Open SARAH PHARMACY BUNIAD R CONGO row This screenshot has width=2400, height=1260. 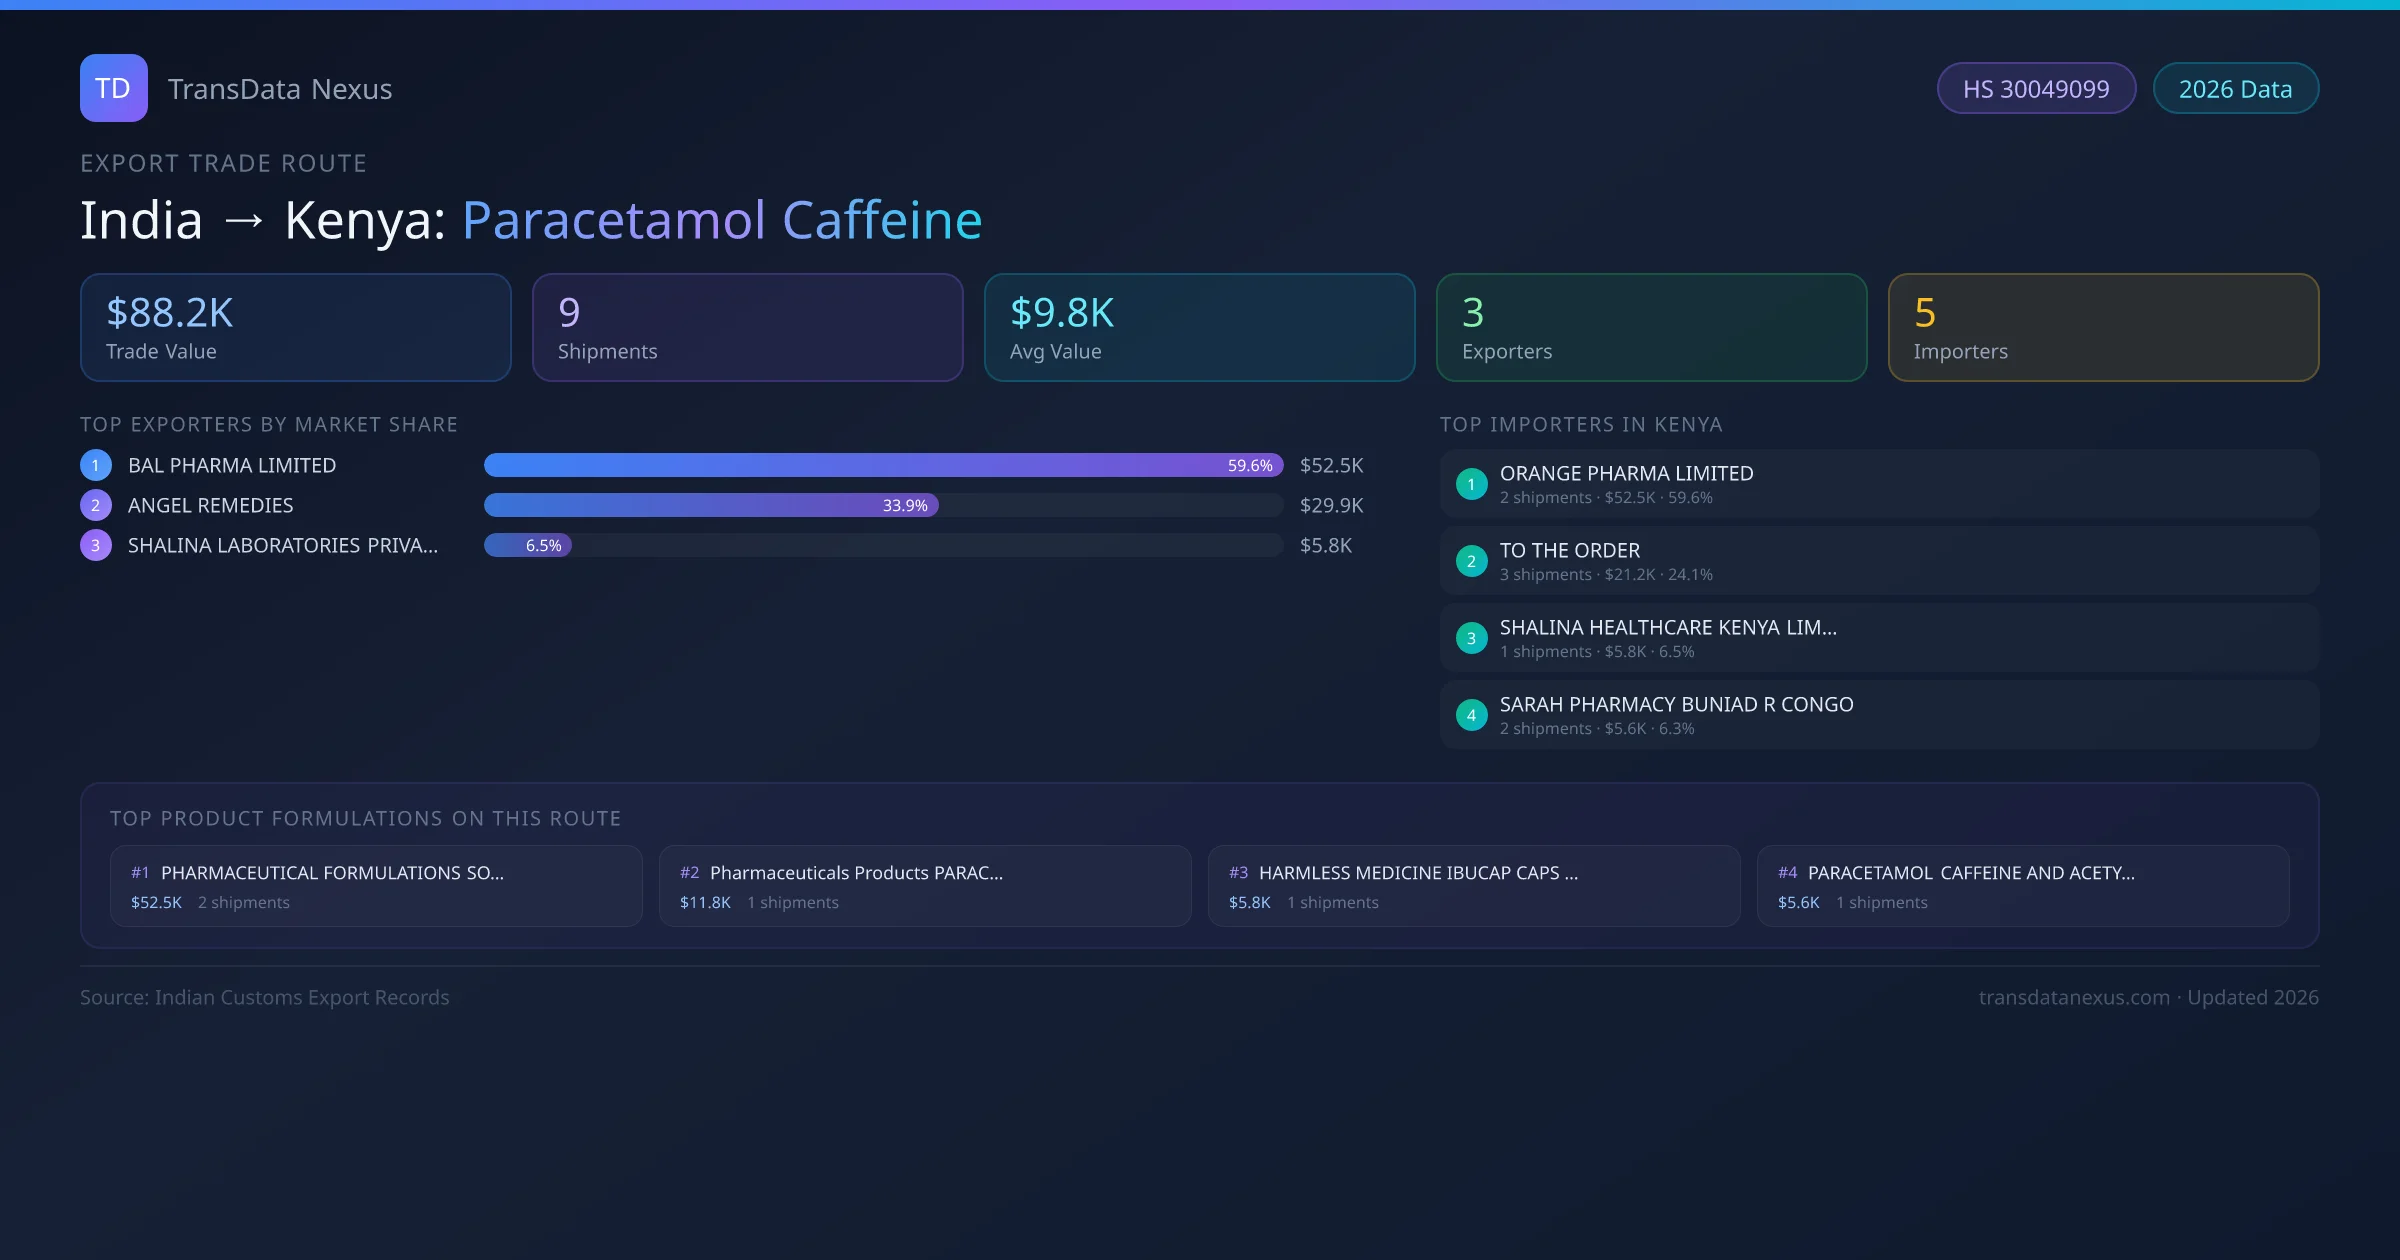point(1878,715)
